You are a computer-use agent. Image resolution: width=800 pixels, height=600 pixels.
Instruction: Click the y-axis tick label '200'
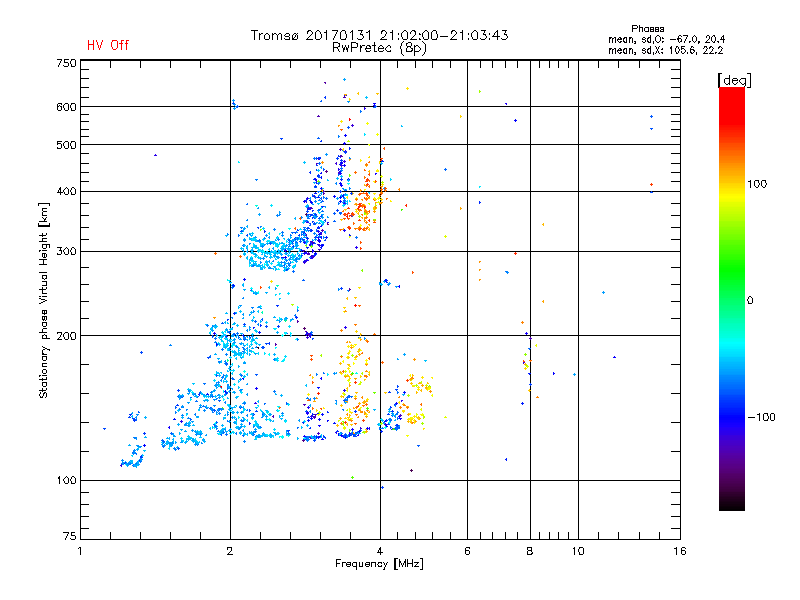[66, 336]
